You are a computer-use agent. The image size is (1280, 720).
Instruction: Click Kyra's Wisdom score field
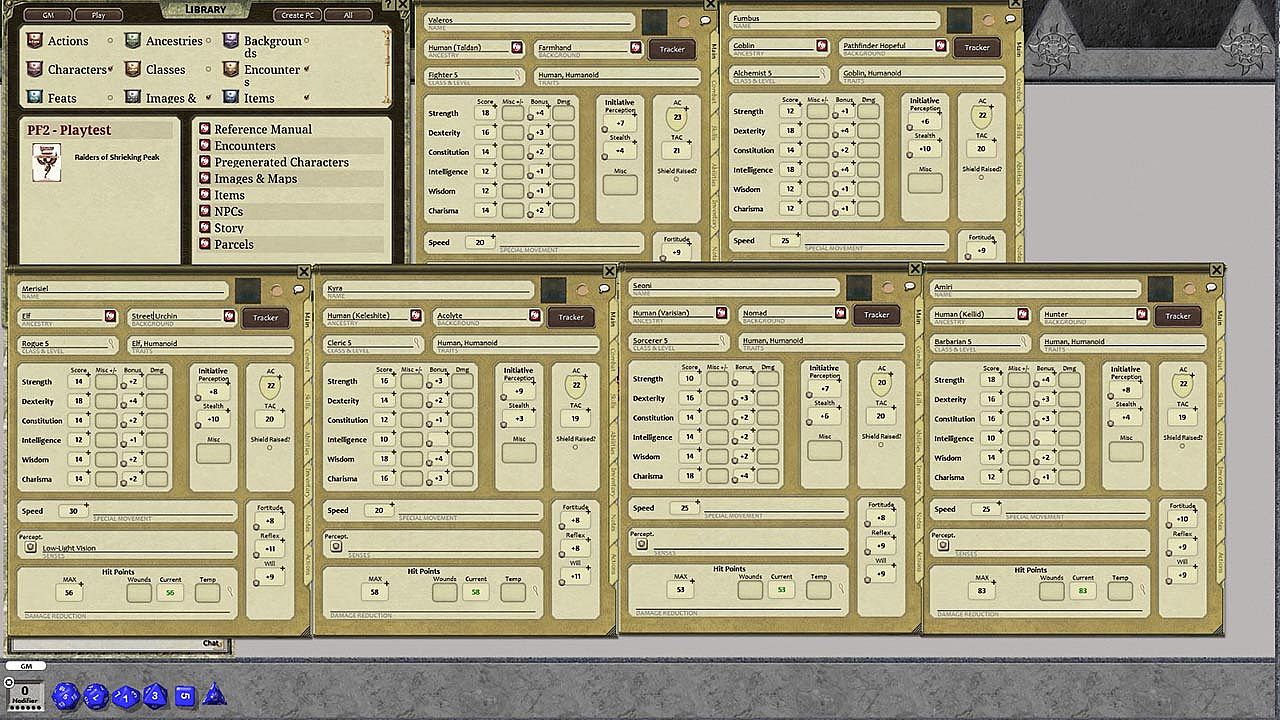385,459
